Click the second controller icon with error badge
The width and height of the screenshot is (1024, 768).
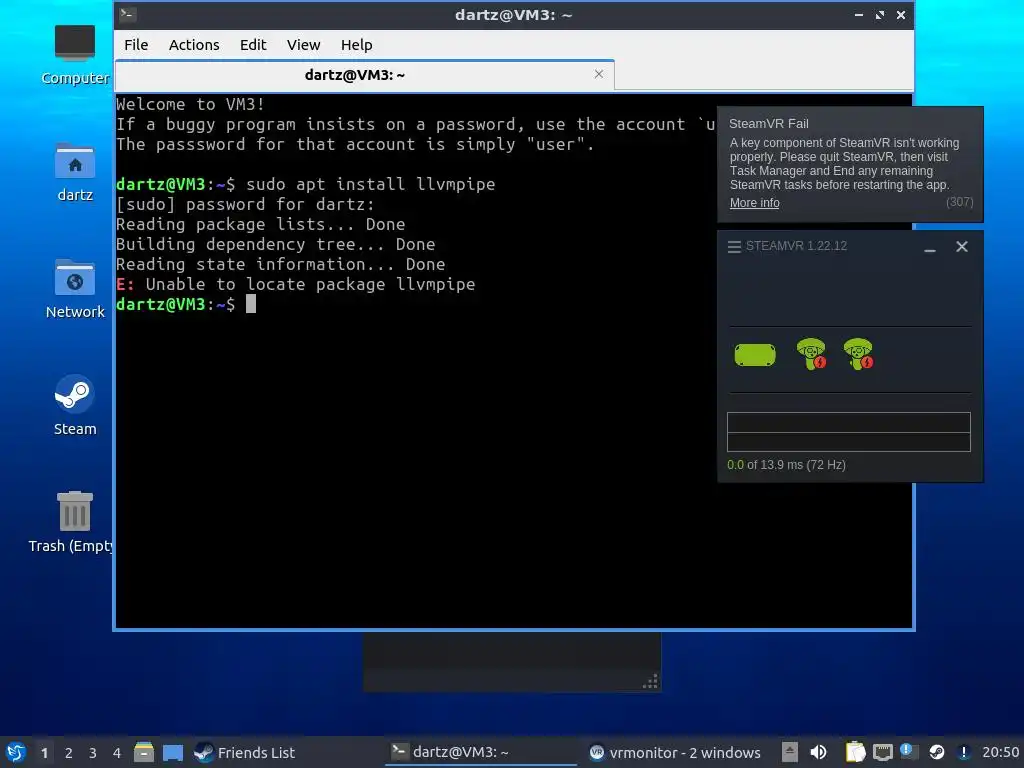(x=858, y=354)
